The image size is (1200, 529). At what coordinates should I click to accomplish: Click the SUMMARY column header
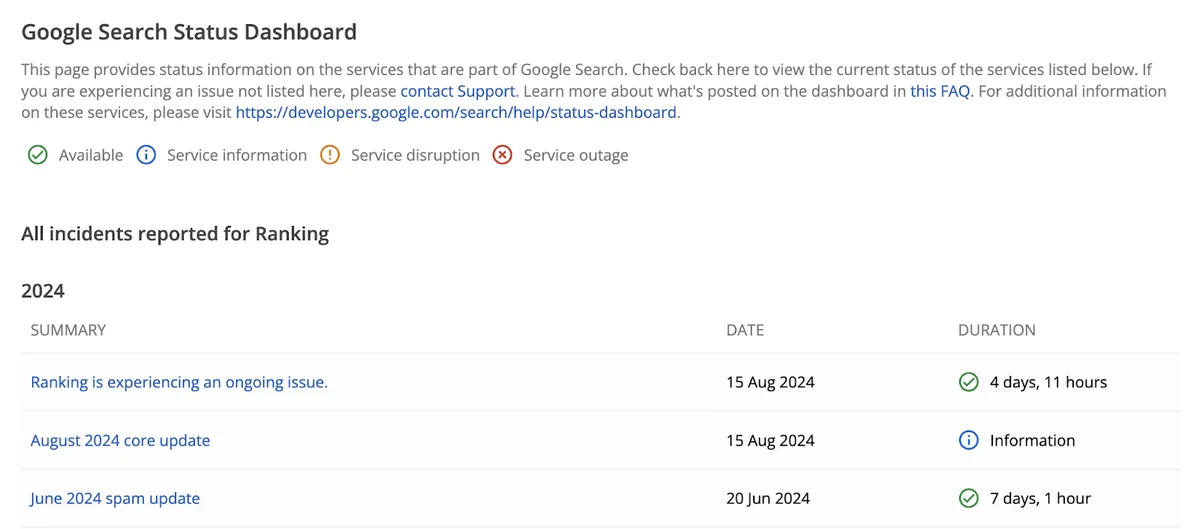68,330
